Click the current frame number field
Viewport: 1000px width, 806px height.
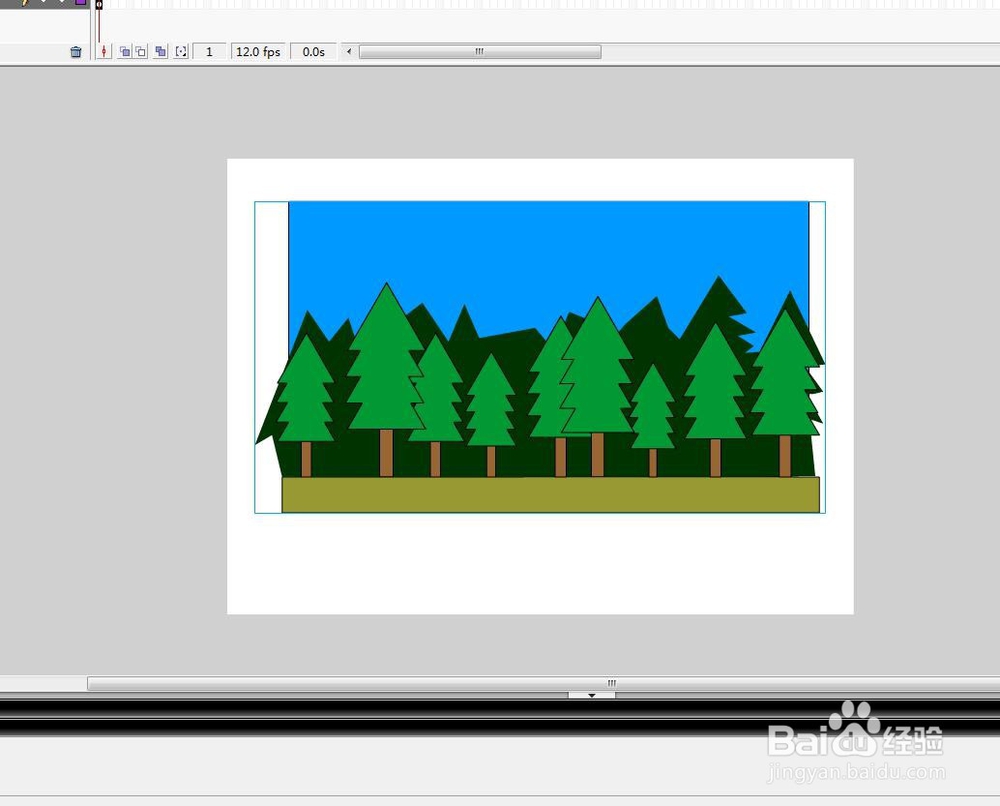[x=209, y=52]
